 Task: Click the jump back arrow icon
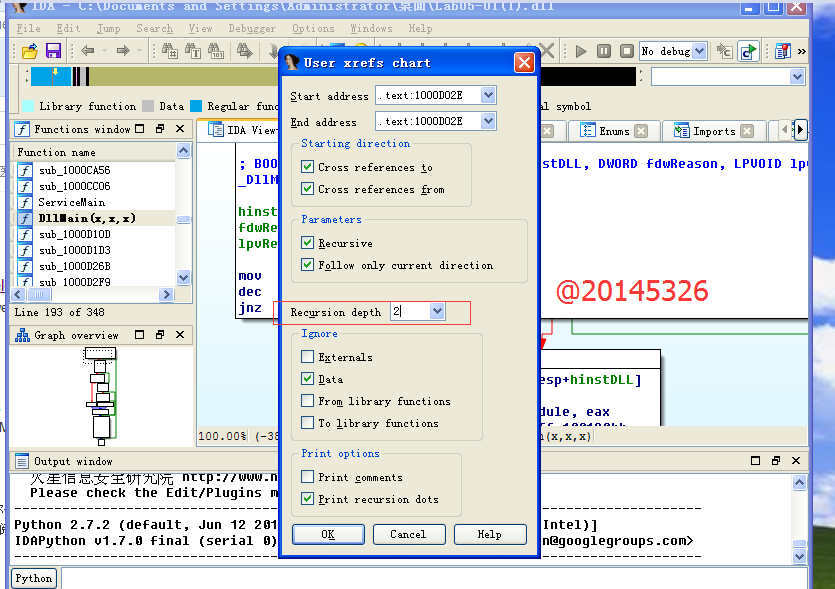[x=87, y=51]
